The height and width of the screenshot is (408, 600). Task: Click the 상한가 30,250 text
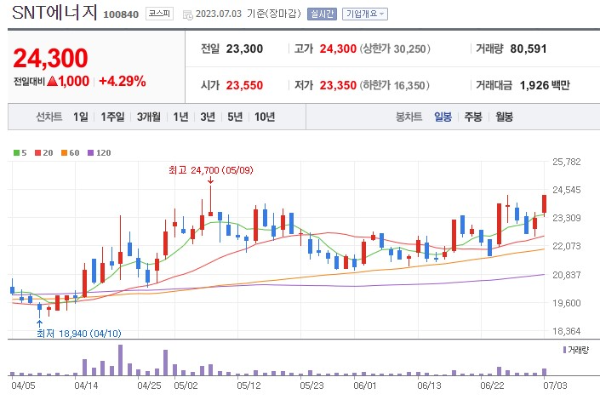tap(395, 49)
